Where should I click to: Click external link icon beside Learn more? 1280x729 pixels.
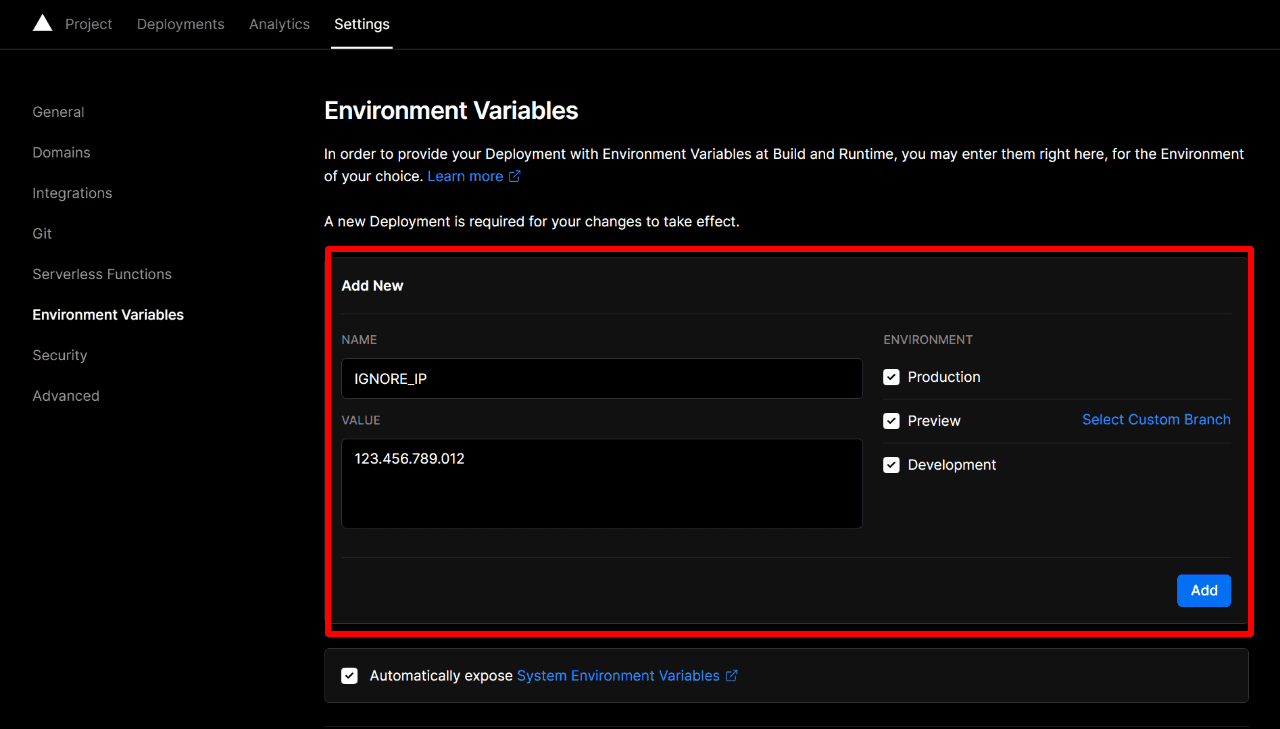(515, 176)
